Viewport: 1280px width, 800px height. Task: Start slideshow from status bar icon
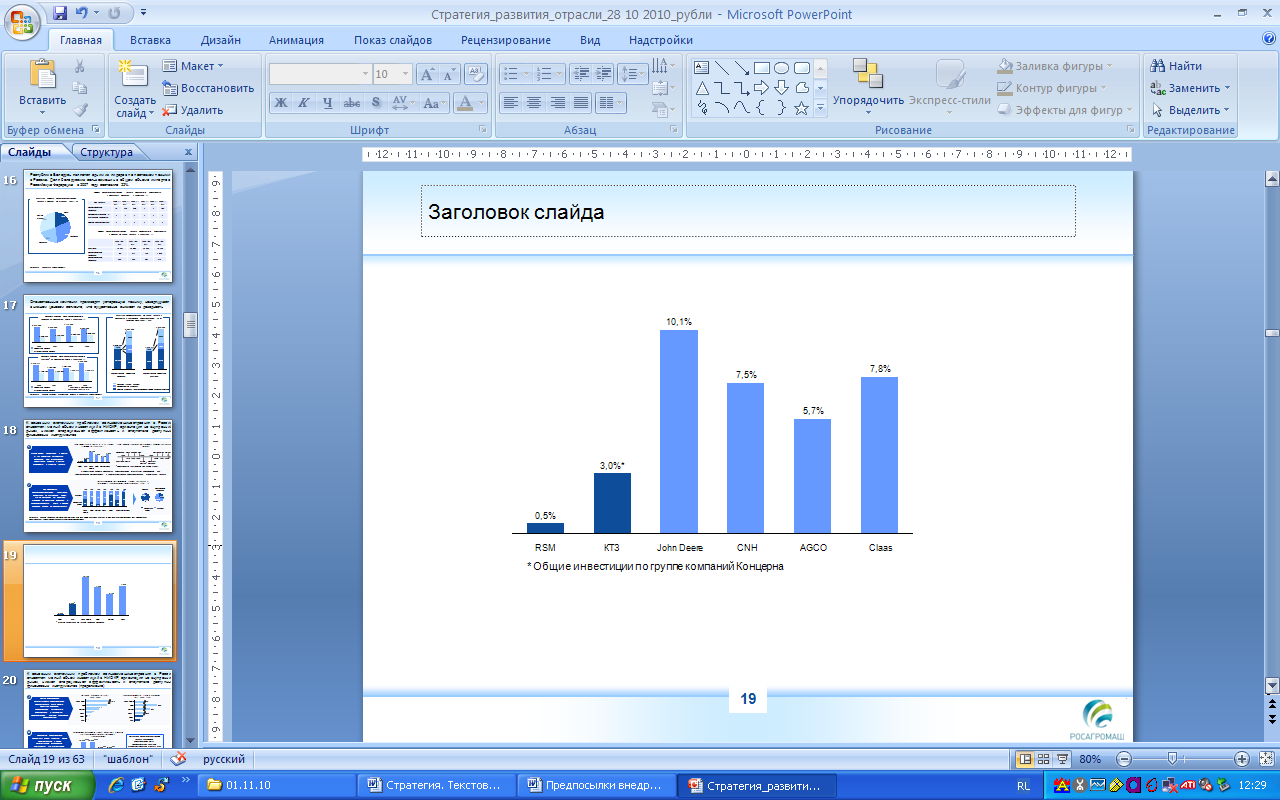(x=1062, y=759)
